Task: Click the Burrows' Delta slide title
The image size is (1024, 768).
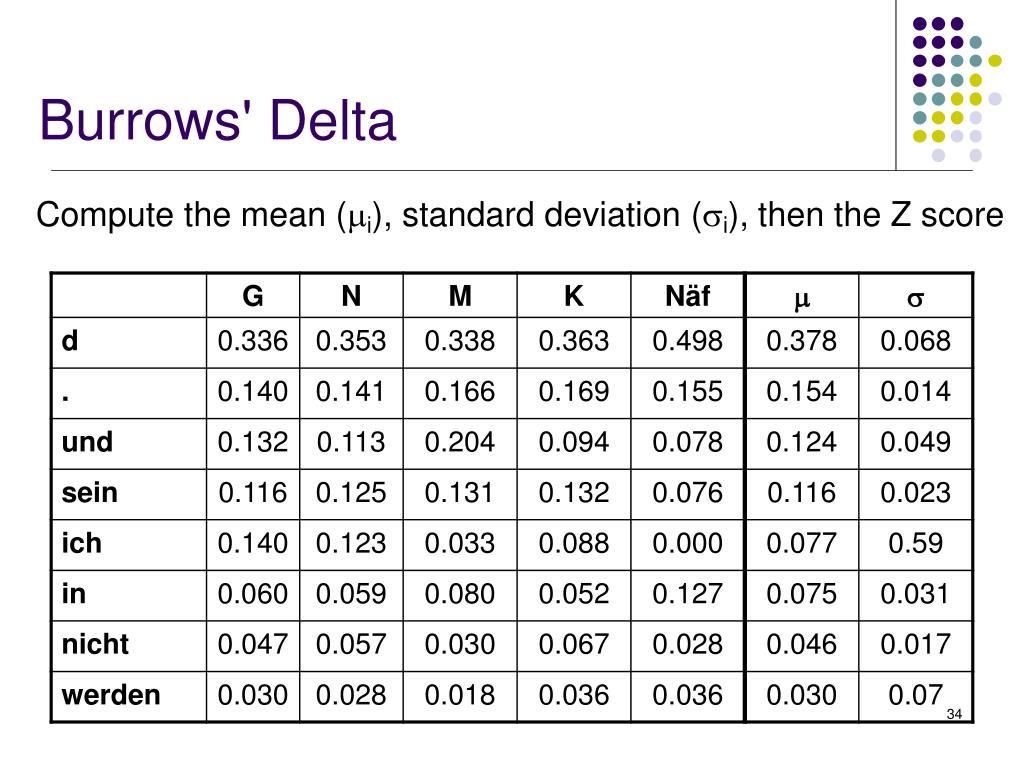Action: [217, 120]
